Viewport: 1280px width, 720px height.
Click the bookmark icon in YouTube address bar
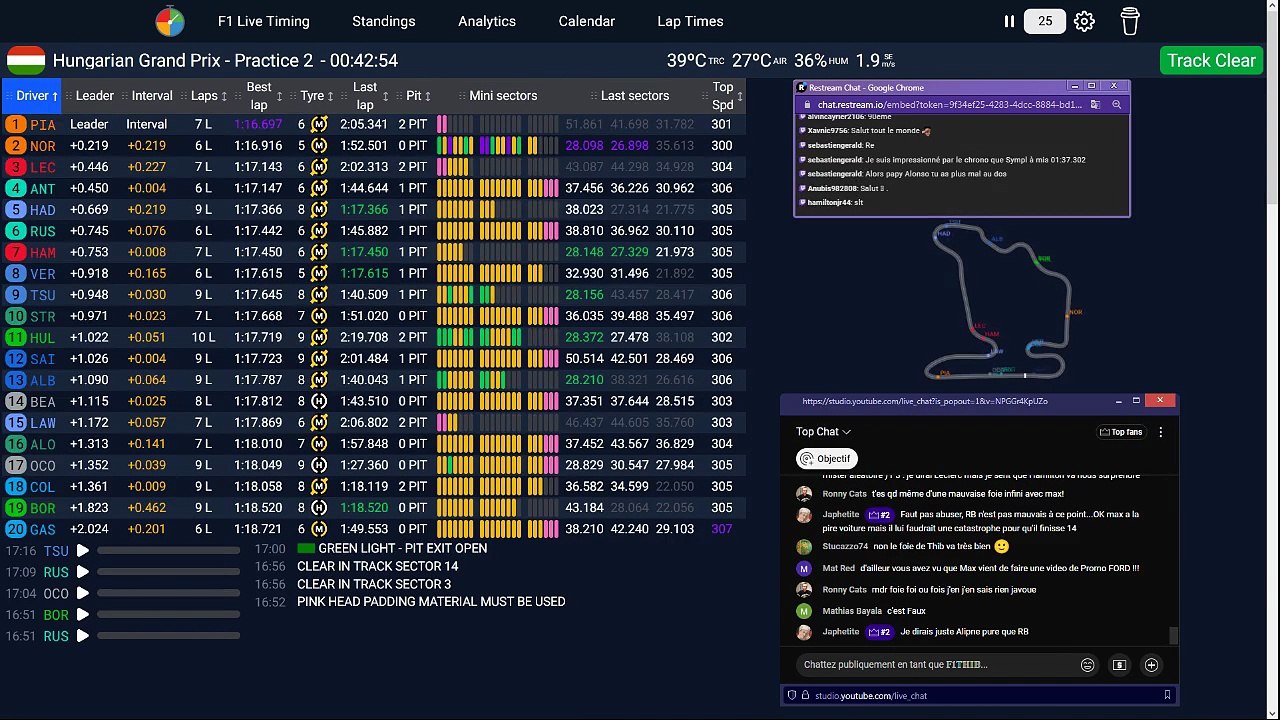1167,695
